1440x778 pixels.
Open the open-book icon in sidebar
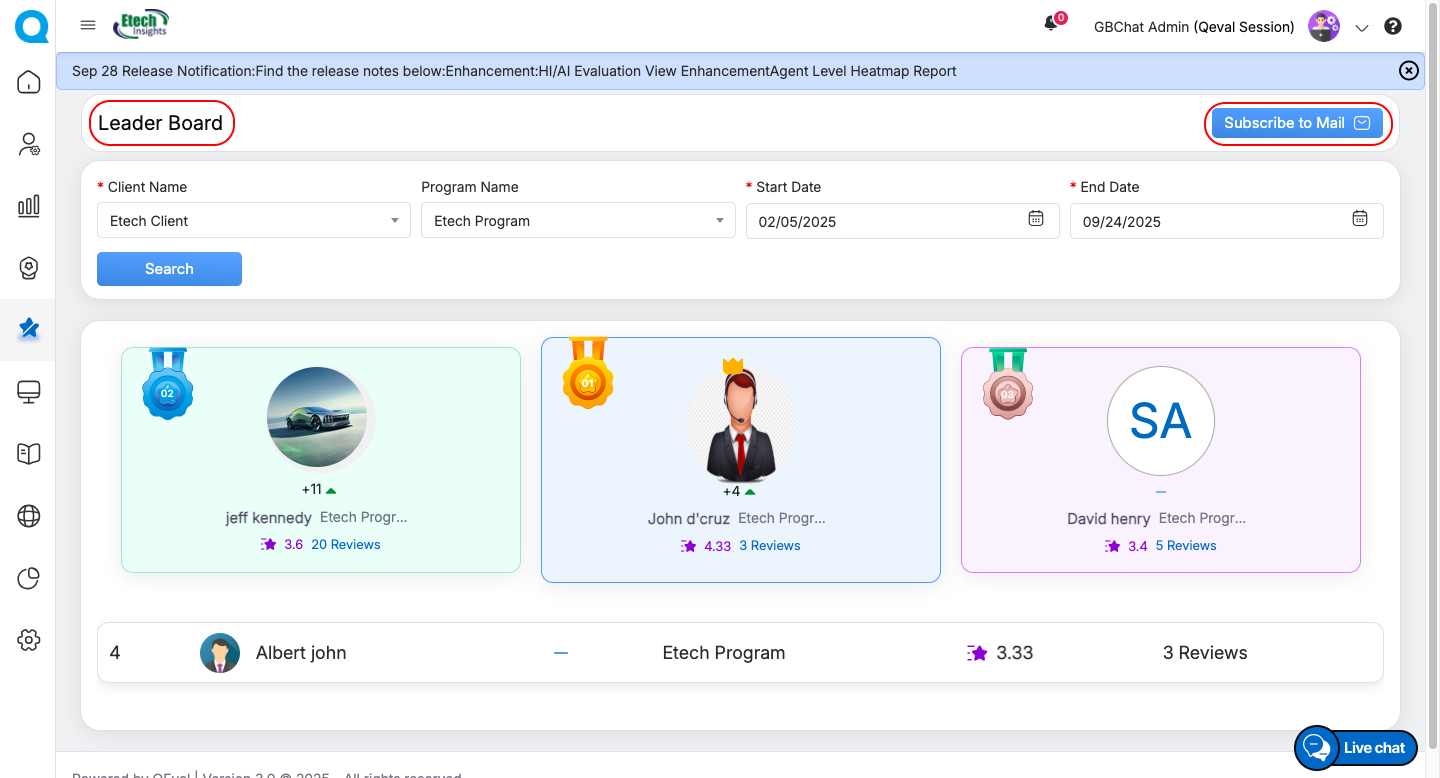click(x=29, y=454)
